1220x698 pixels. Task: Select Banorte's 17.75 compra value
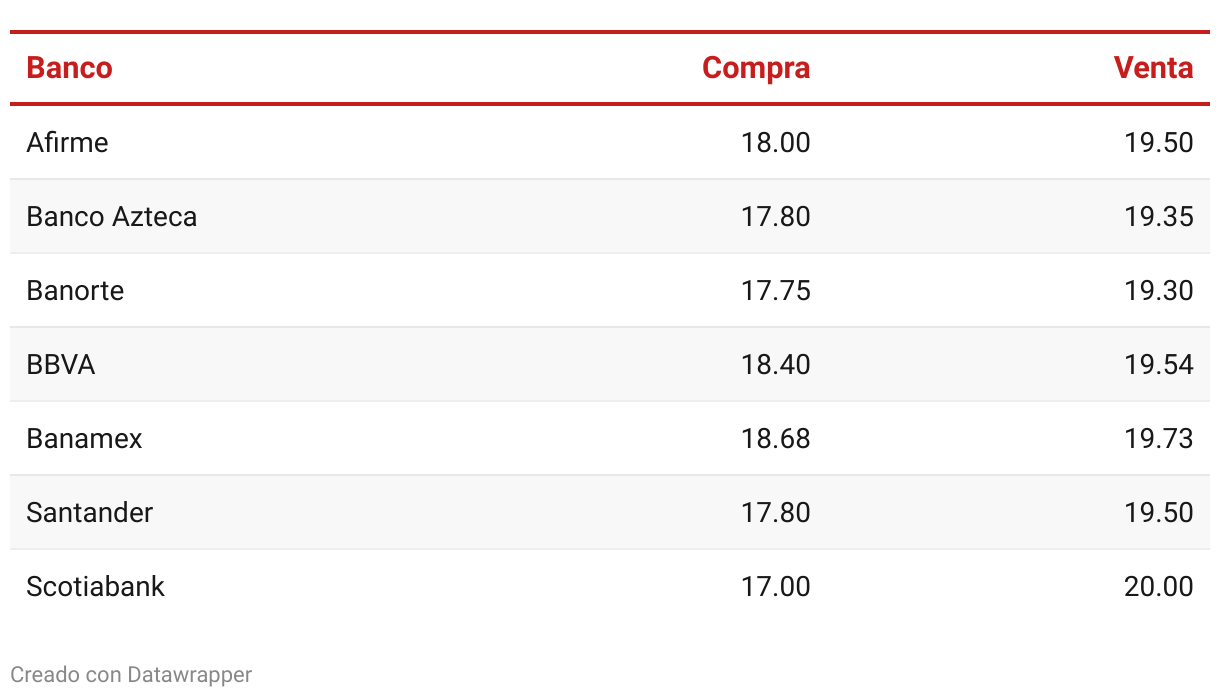pos(776,290)
